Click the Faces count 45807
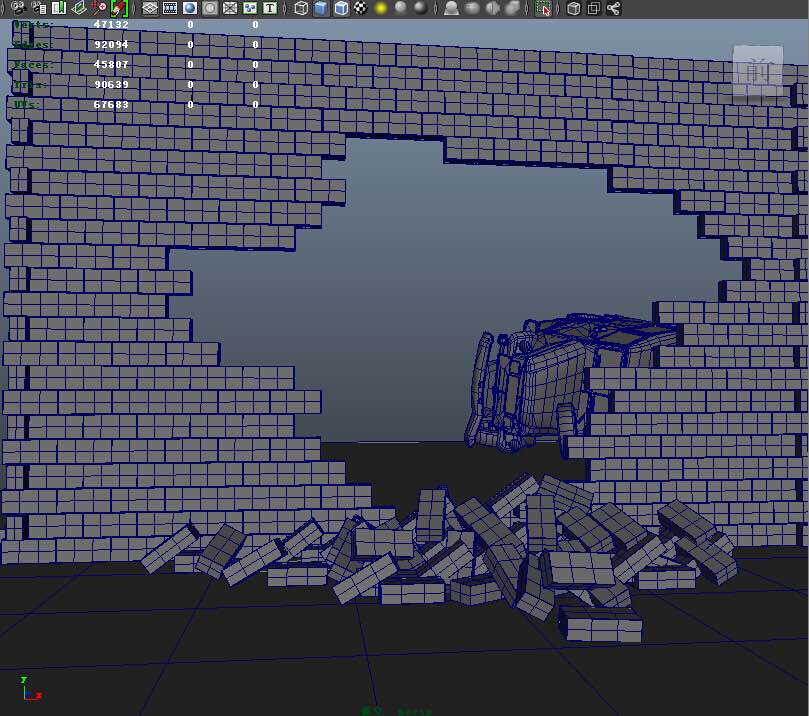Screen dimensions: 809x716 tap(111, 64)
